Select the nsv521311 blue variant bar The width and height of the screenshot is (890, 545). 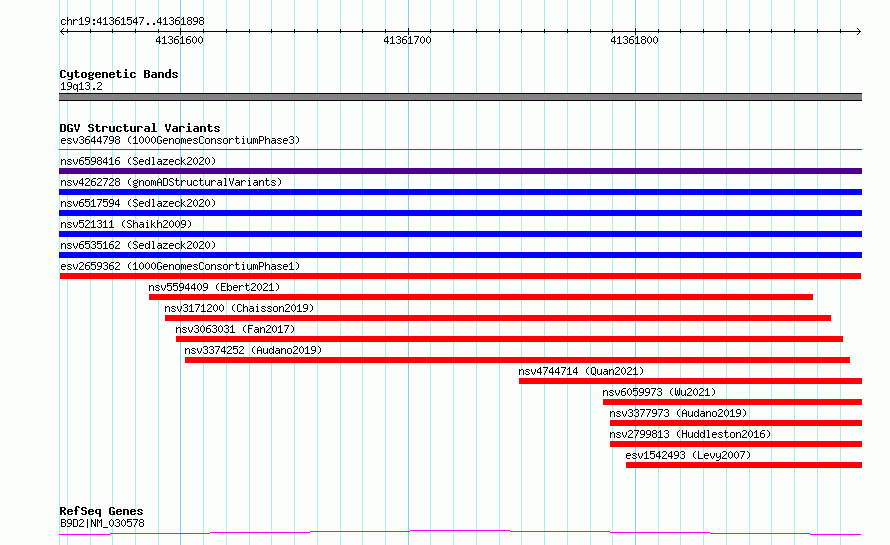[460, 234]
